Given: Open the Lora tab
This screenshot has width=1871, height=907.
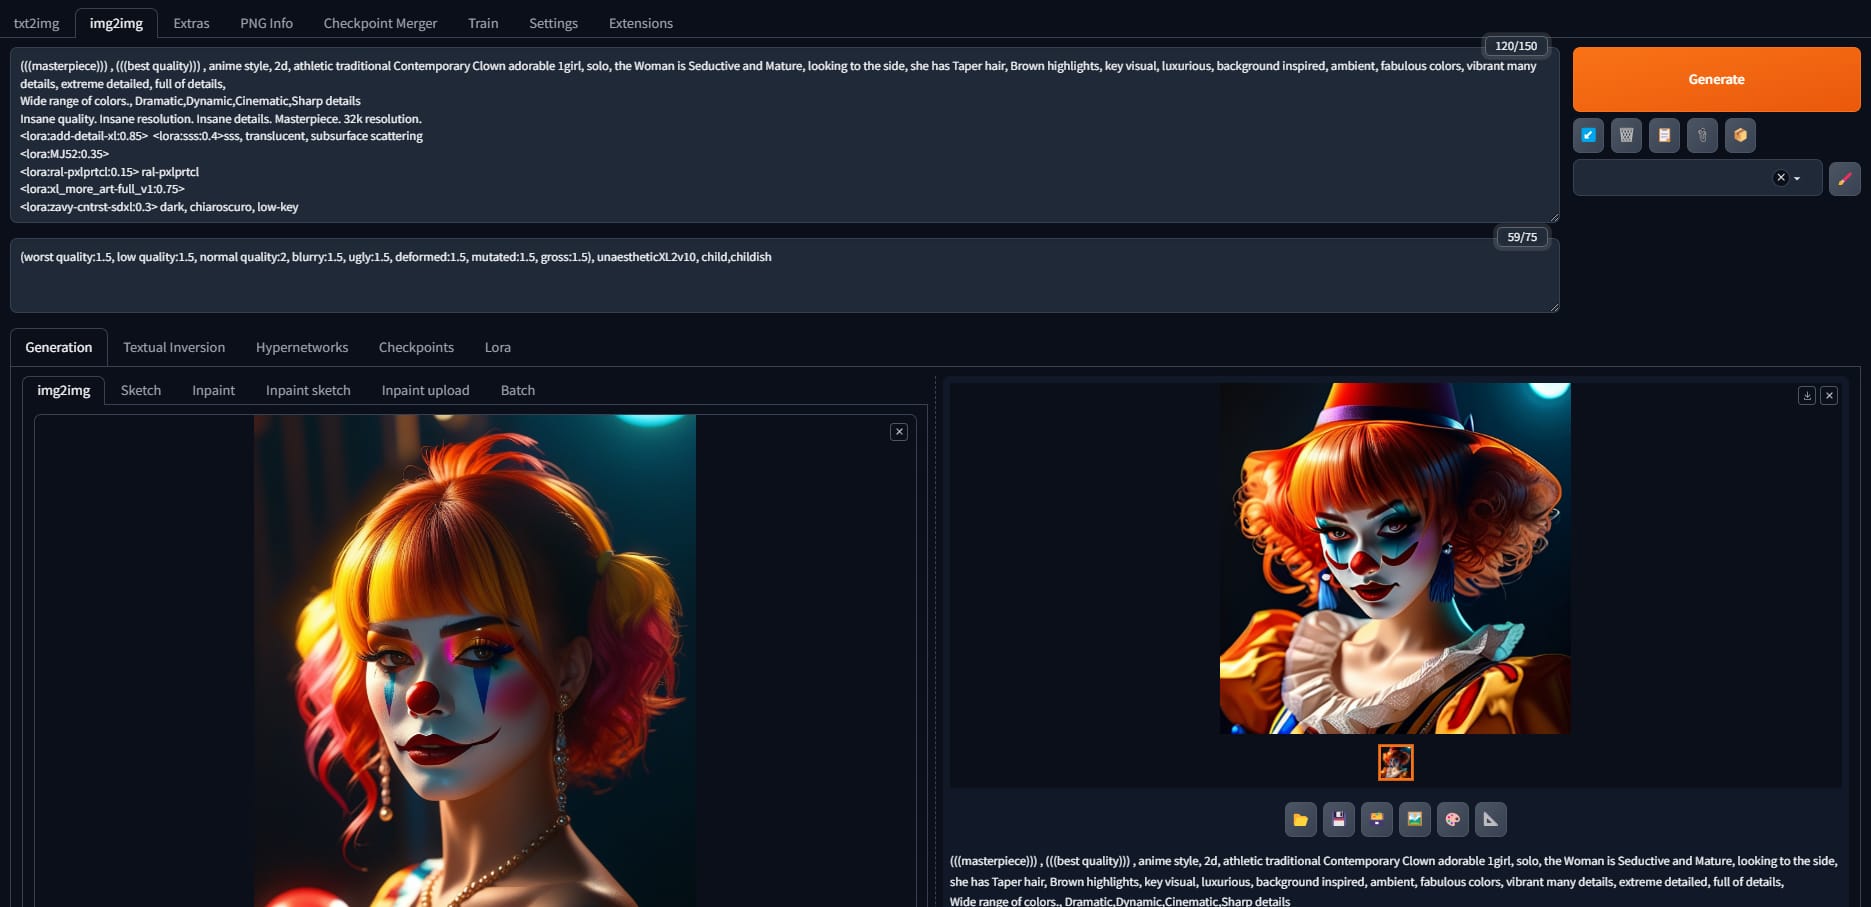Looking at the screenshot, I should click(x=497, y=347).
